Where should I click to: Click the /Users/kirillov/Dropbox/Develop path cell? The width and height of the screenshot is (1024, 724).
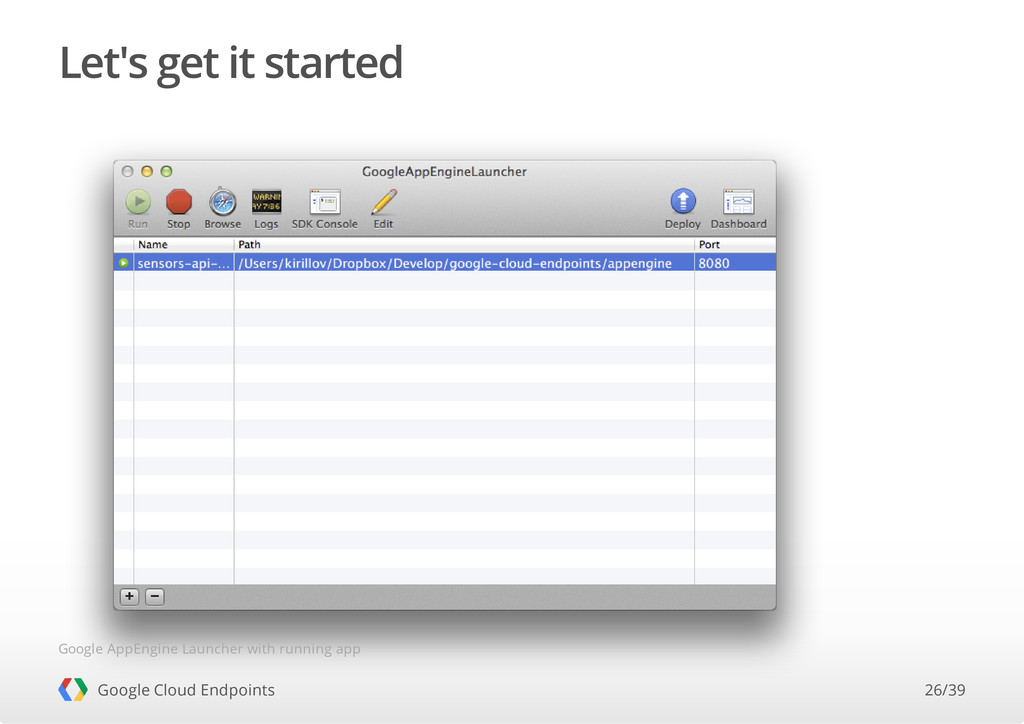pyautogui.click(x=464, y=263)
